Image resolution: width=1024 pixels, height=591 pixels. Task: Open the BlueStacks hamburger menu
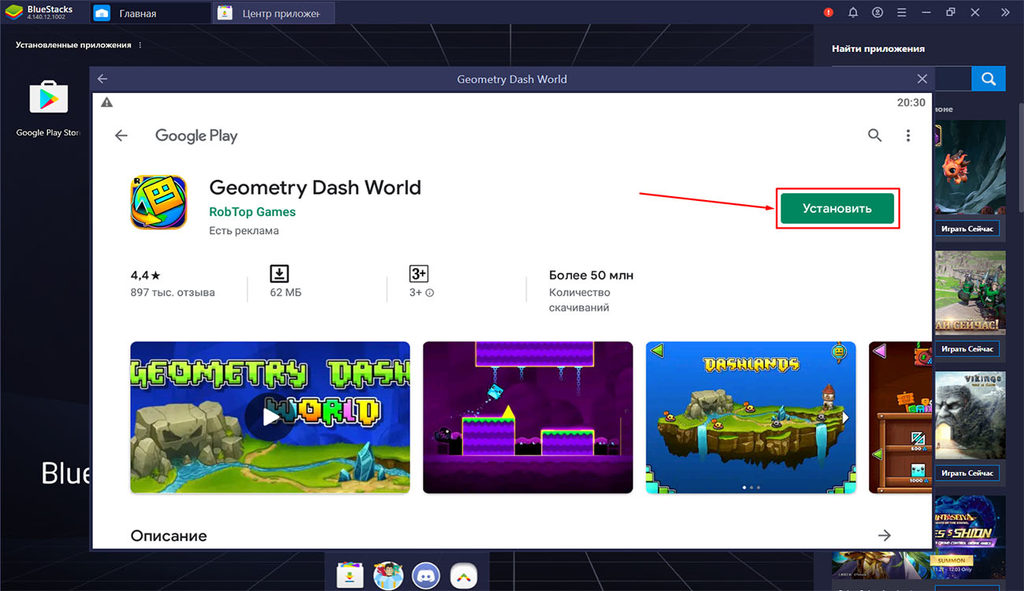coord(901,12)
